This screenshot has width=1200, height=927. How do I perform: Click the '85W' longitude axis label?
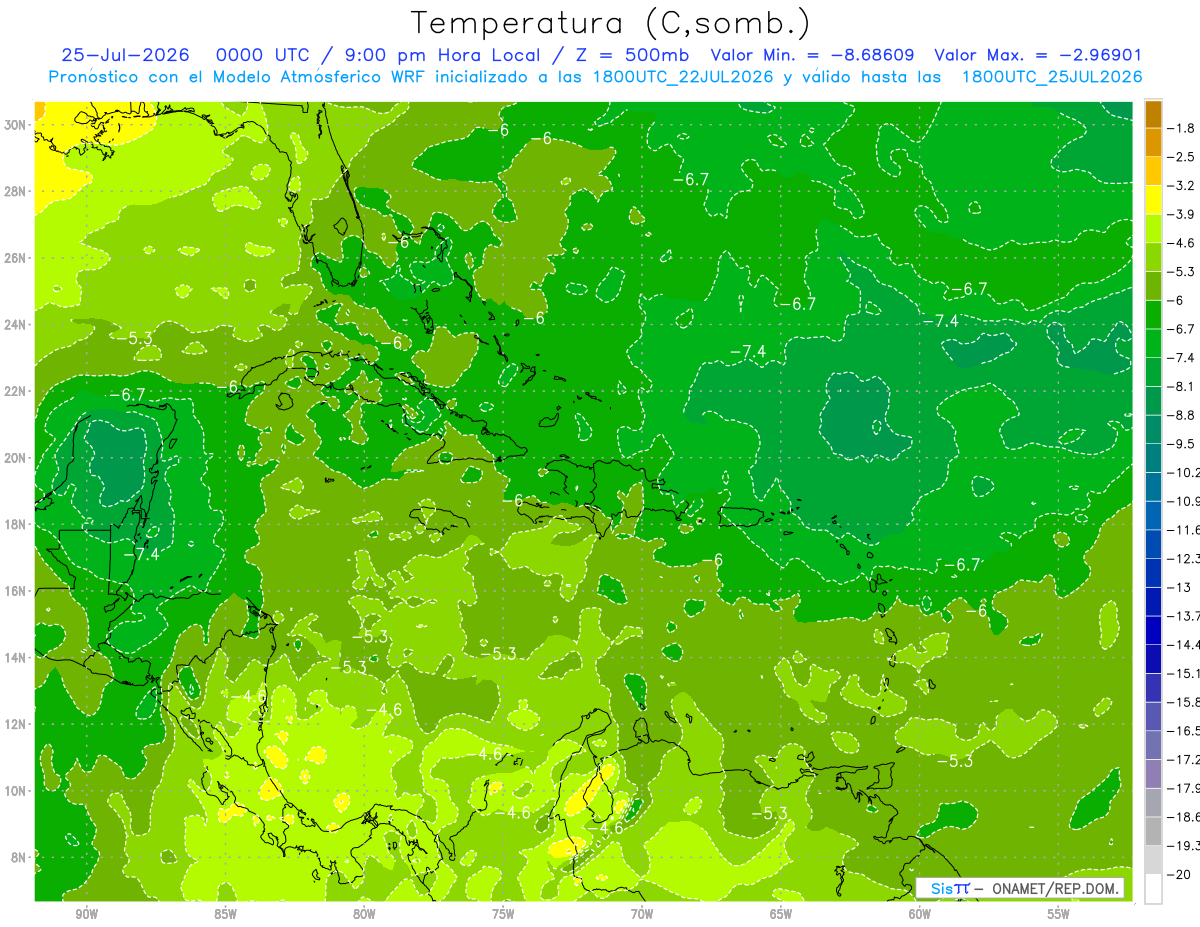pyautogui.click(x=225, y=914)
